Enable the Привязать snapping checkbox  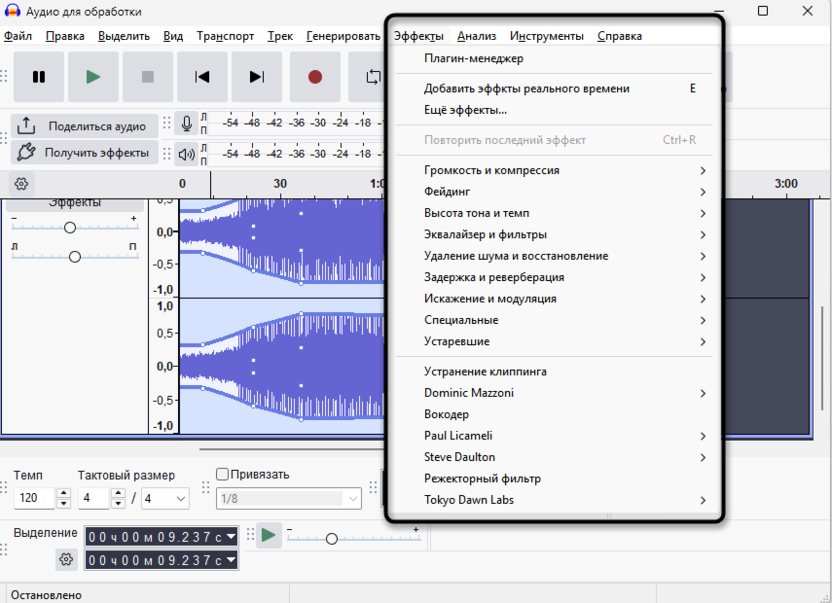point(221,475)
